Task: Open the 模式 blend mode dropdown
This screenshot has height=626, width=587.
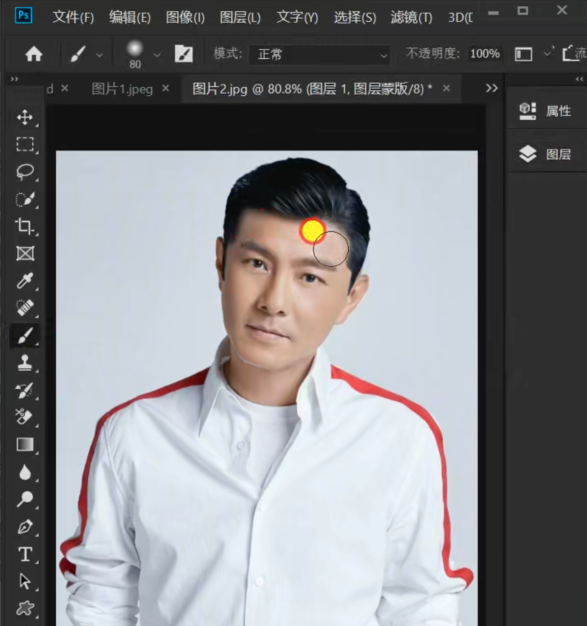Action: click(320, 54)
